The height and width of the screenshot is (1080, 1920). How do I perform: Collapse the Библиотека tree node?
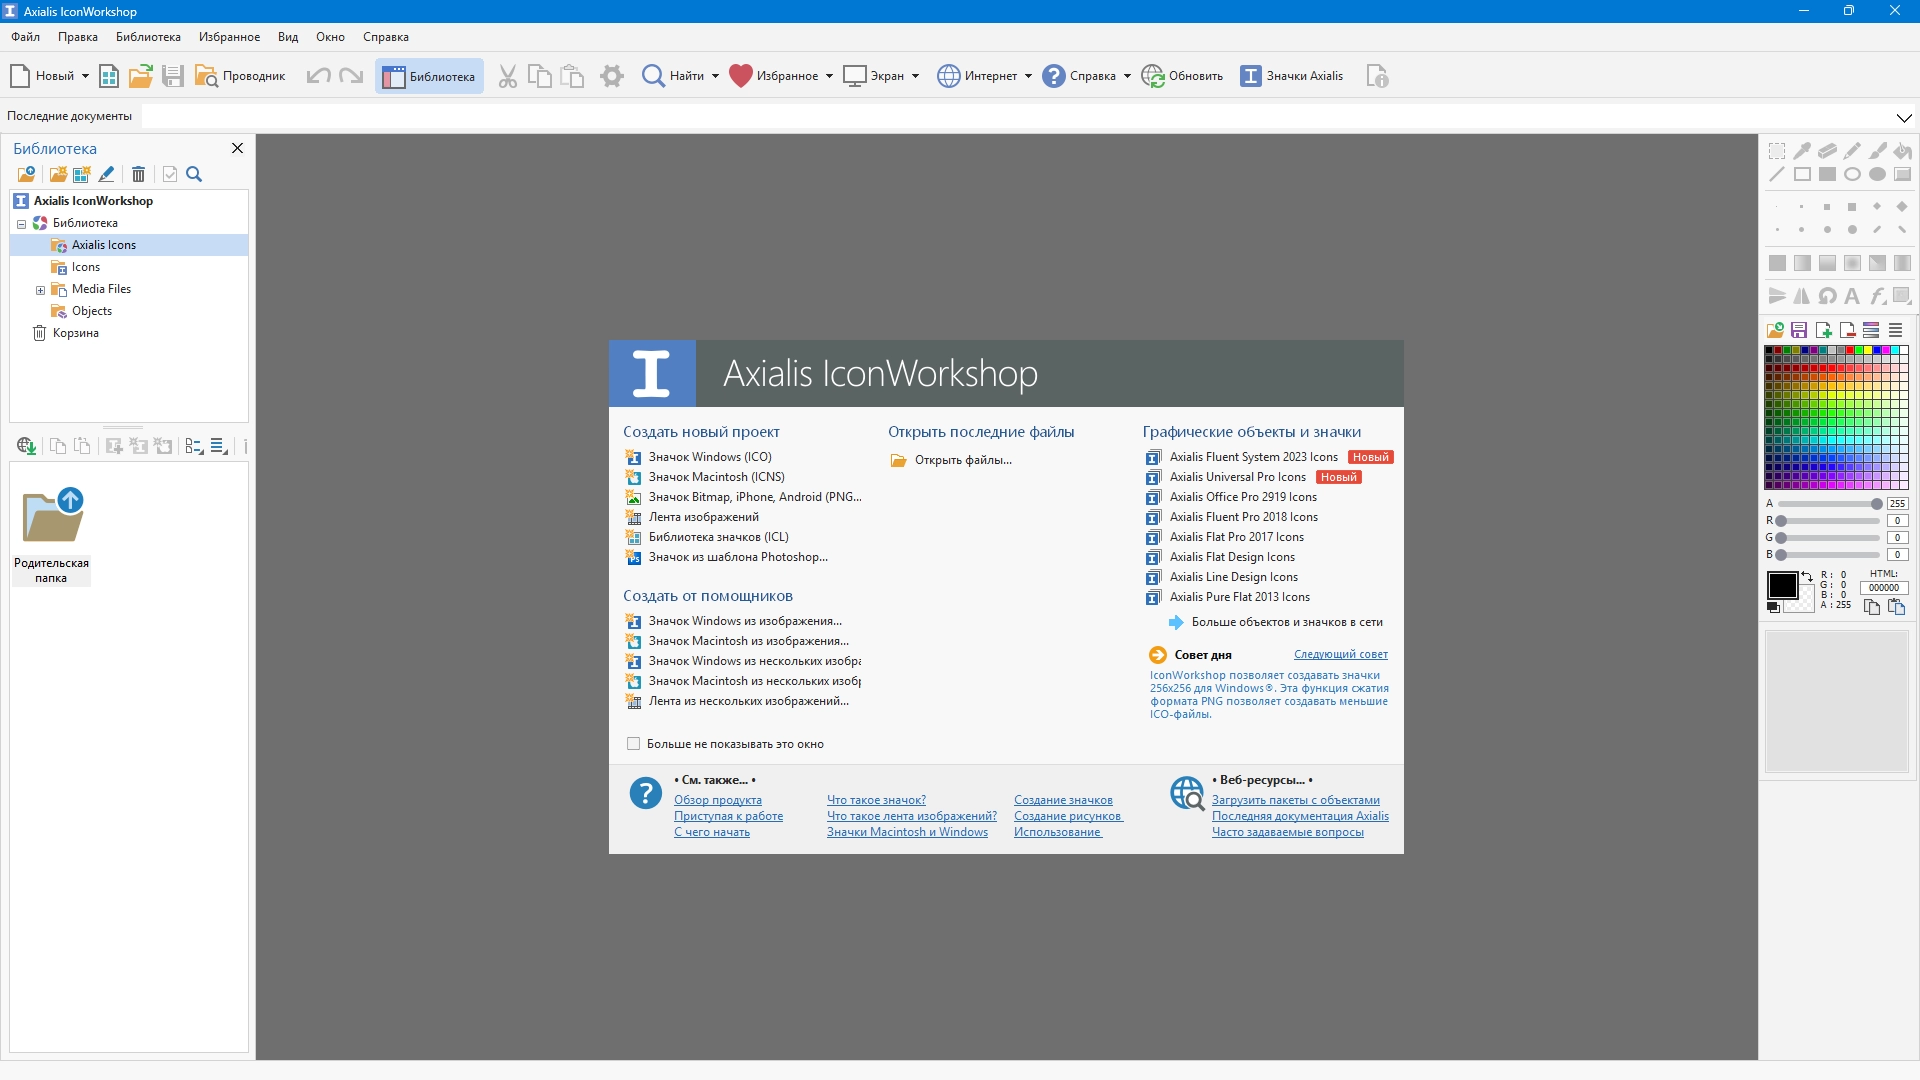point(21,224)
